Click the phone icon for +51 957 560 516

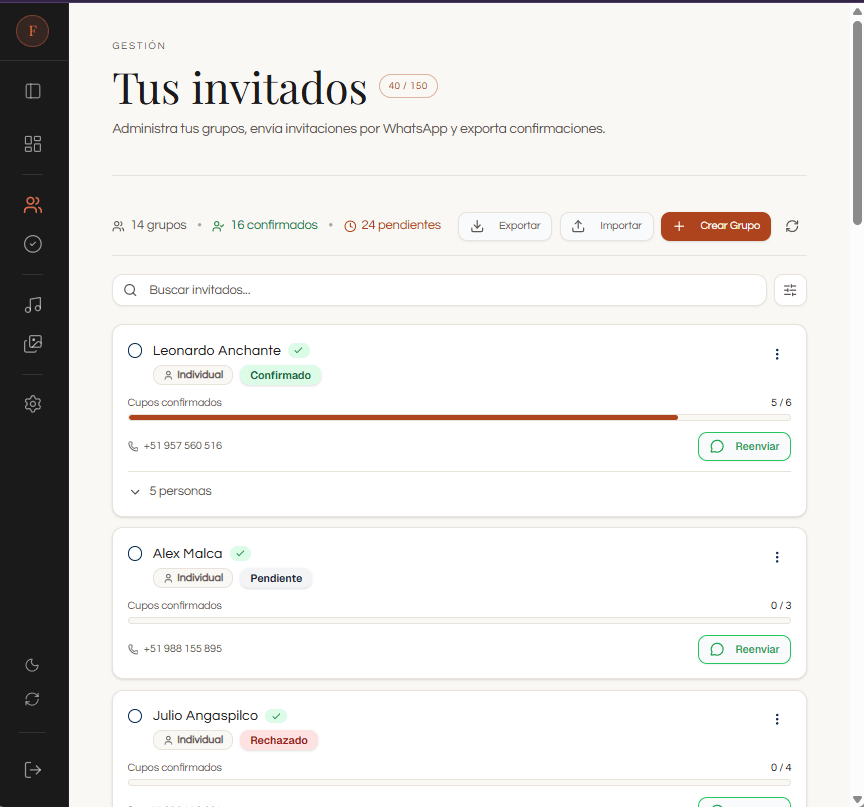pos(133,446)
